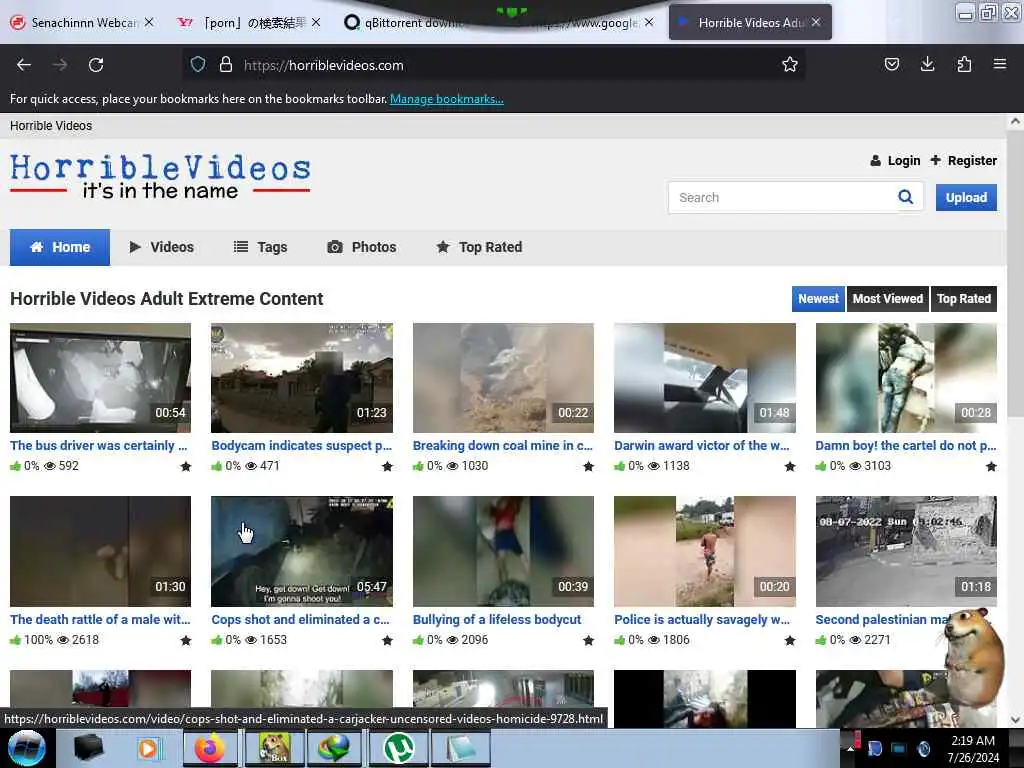Open the Register link
The width and height of the screenshot is (1024, 768).
tap(963, 161)
